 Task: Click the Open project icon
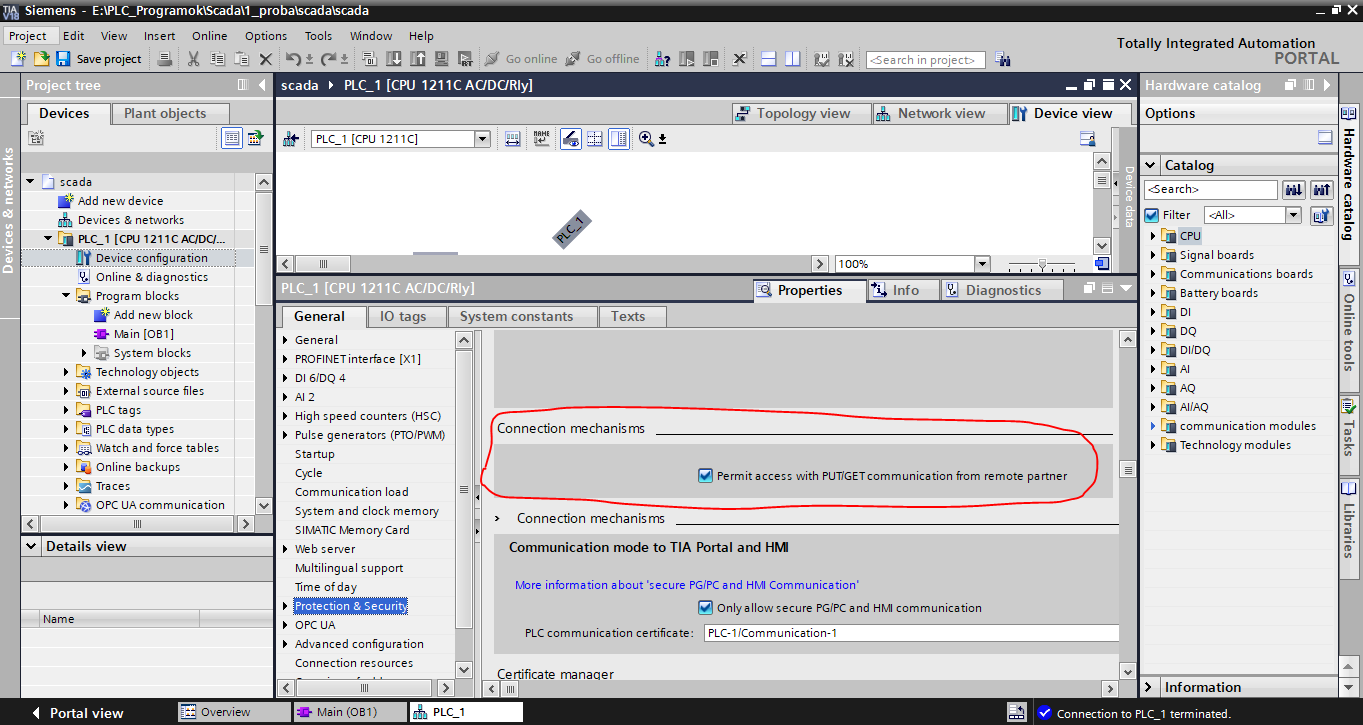coord(41,59)
